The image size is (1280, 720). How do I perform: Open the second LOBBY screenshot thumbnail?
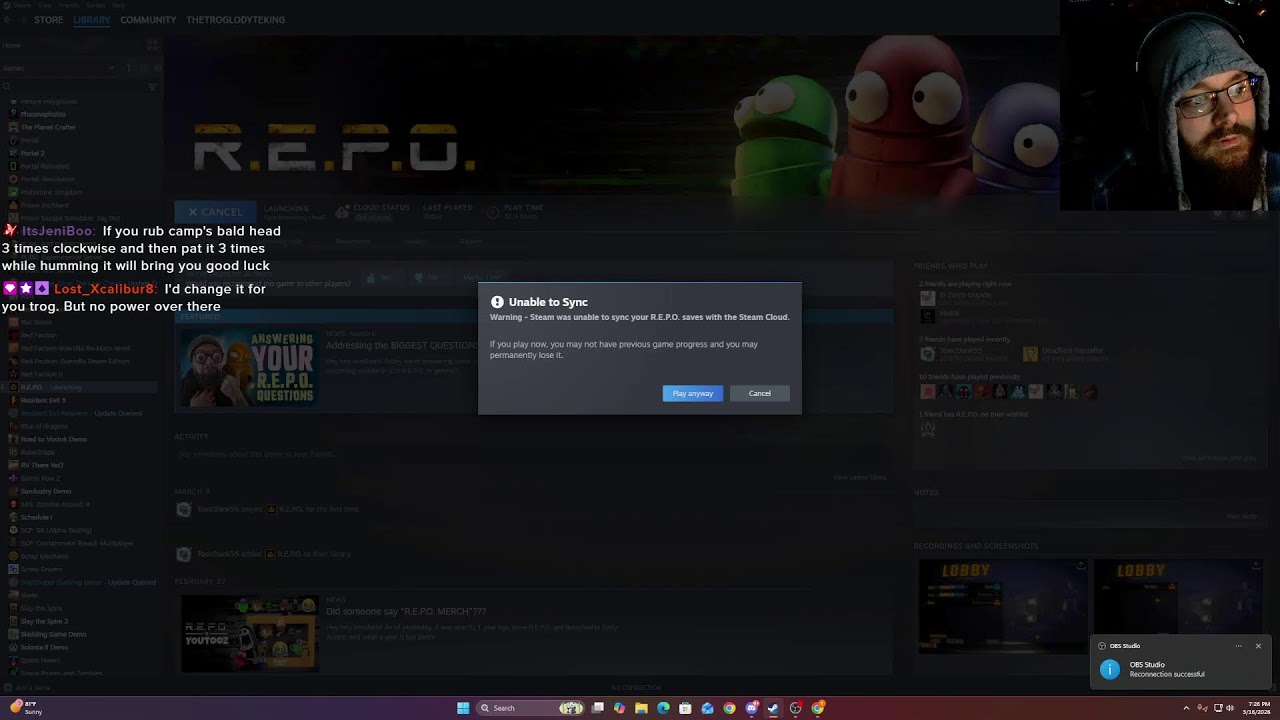1178,605
